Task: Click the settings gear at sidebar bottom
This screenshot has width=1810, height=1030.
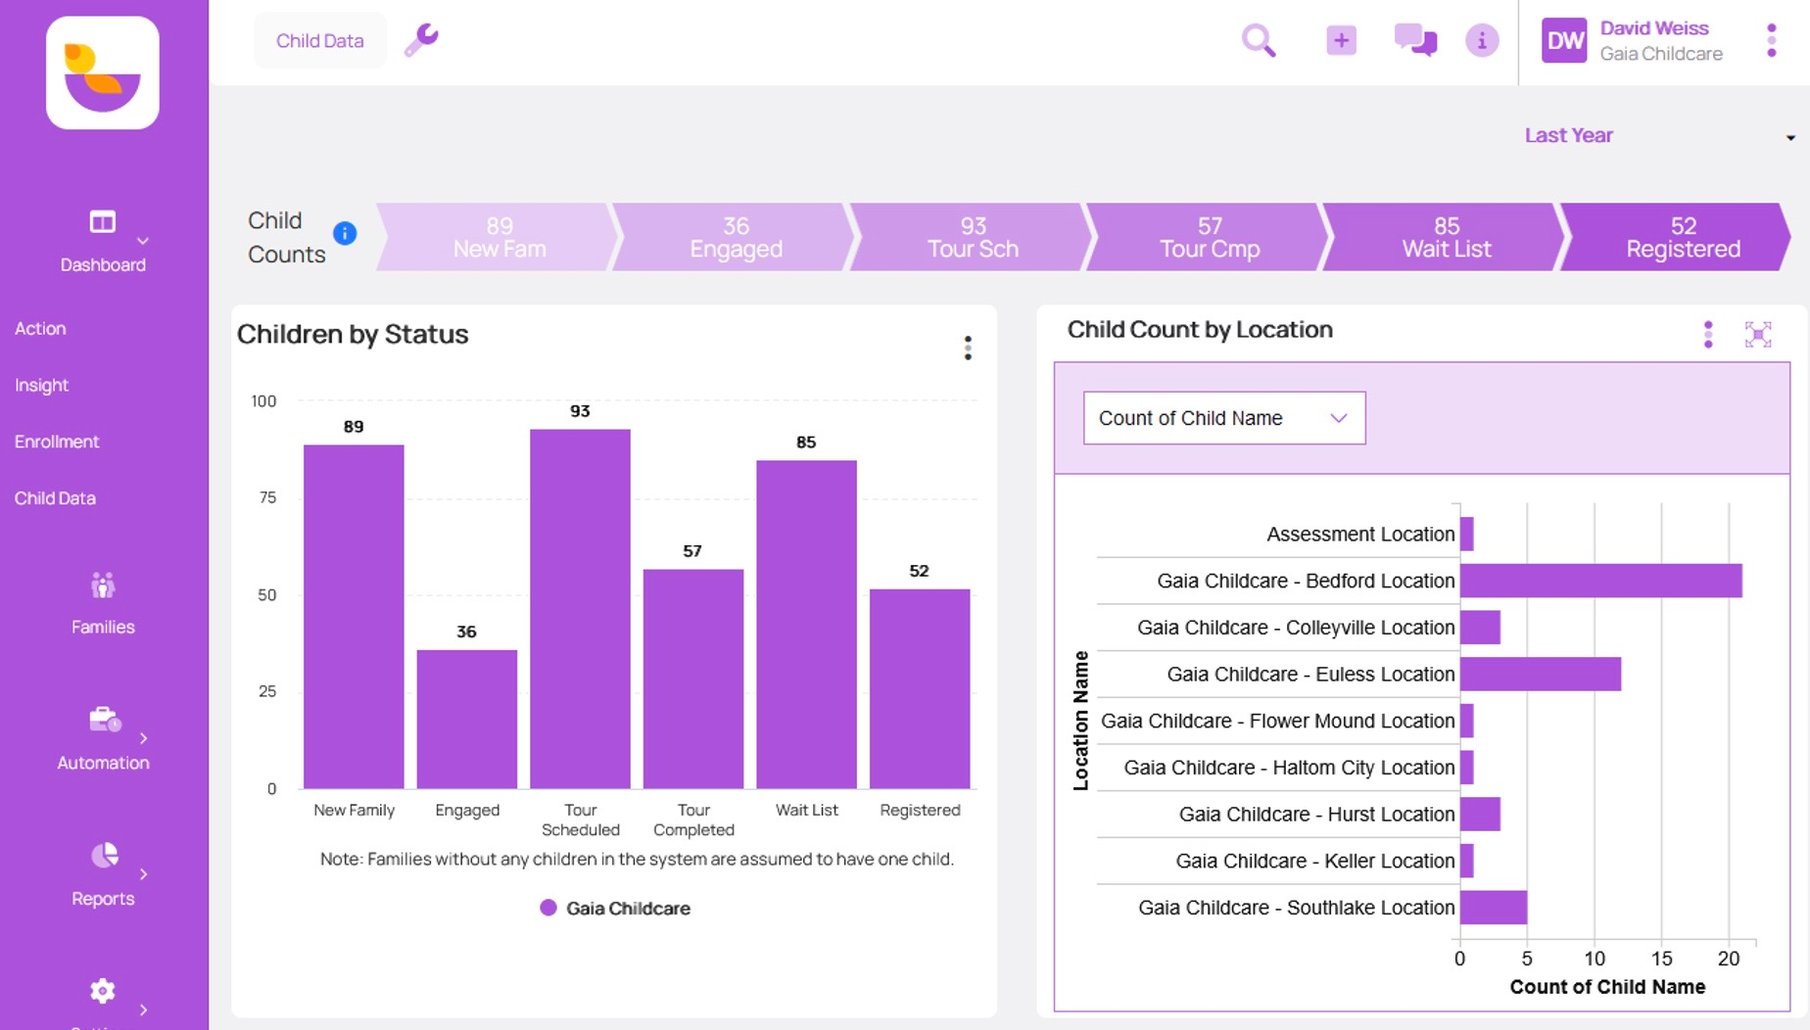Action: coord(102,990)
